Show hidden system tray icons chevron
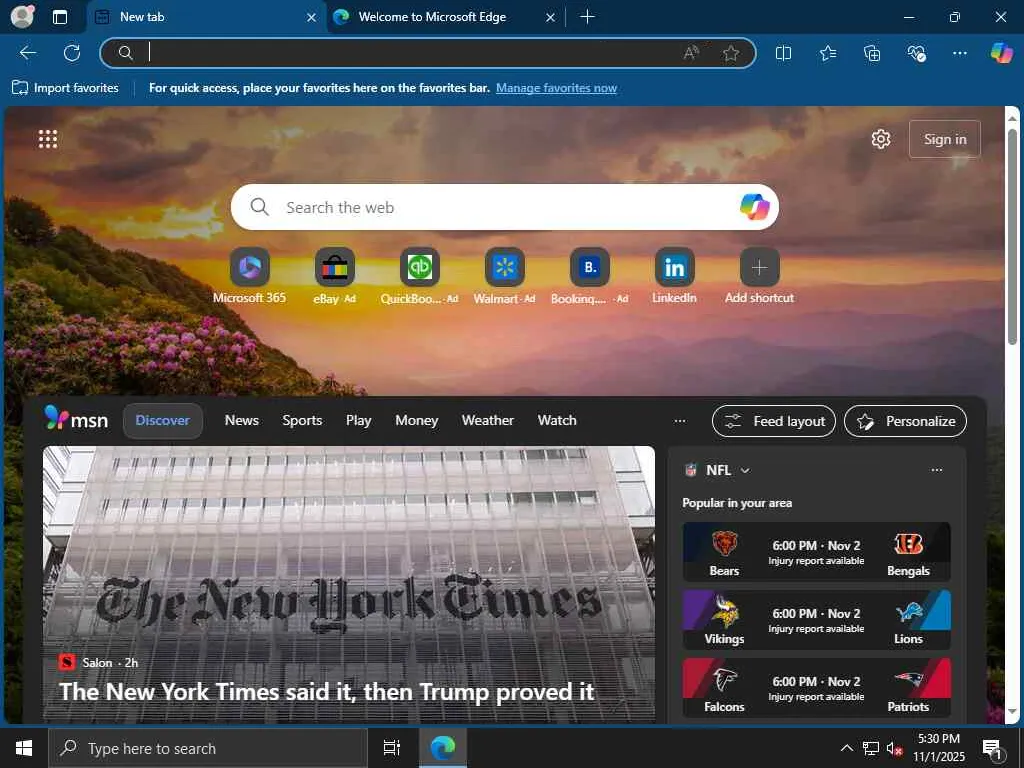Image resolution: width=1024 pixels, height=768 pixels. click(x=846, y=748)
